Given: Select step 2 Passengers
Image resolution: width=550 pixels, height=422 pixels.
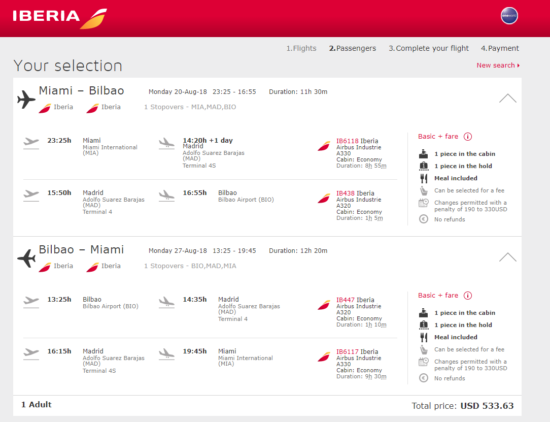Looking at the screenshot, I should [352, 48].
